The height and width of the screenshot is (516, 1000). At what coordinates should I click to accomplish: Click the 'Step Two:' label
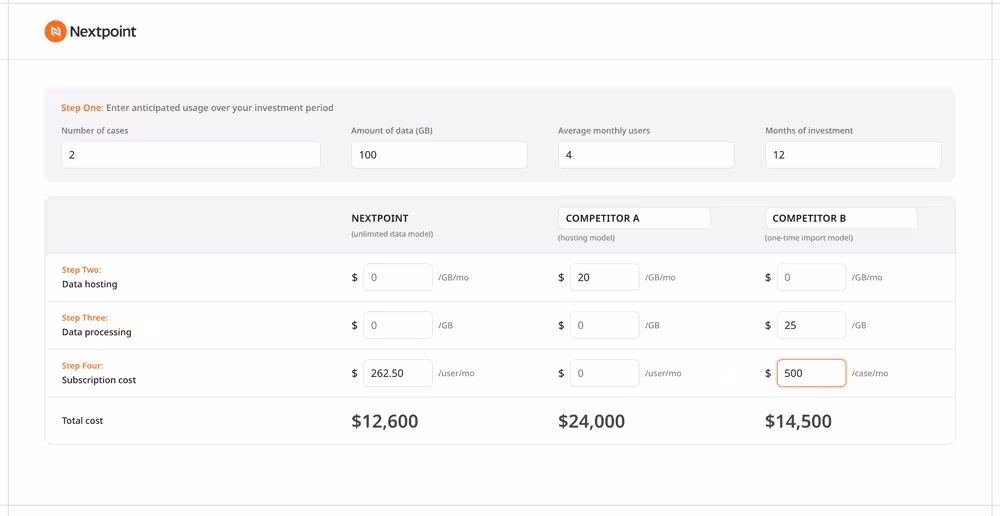pos(81,270)
